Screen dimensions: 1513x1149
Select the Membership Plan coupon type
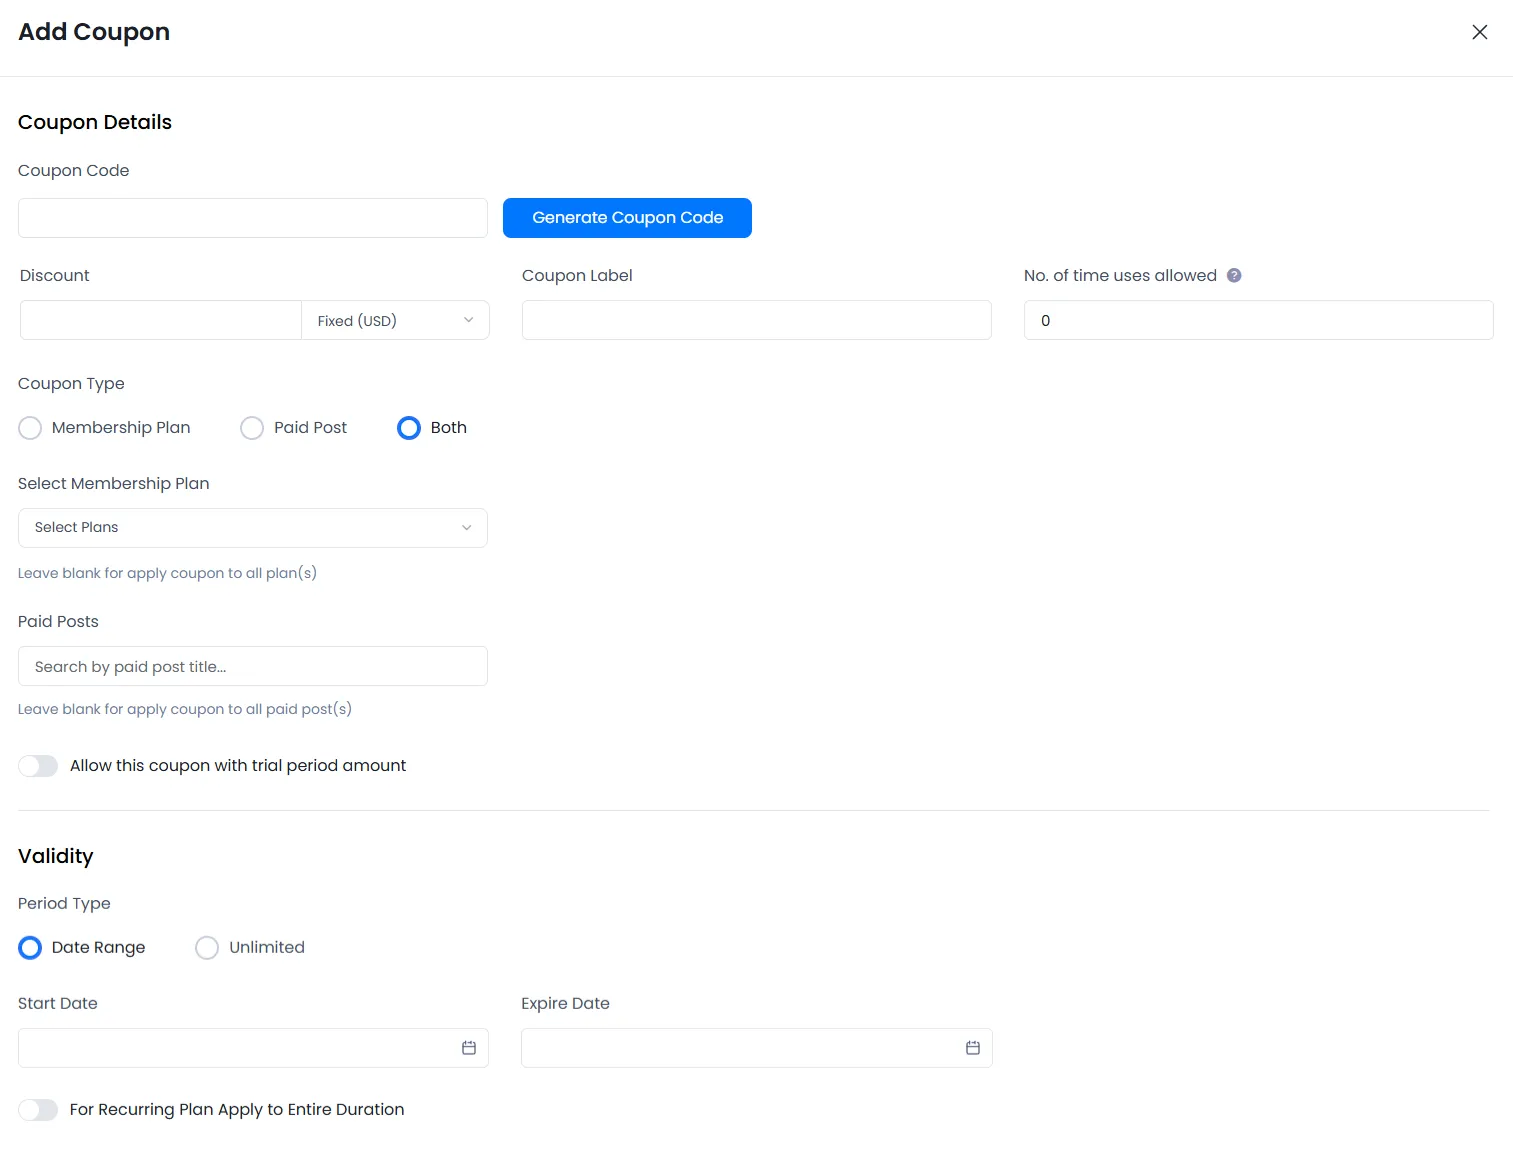(29, 427)
